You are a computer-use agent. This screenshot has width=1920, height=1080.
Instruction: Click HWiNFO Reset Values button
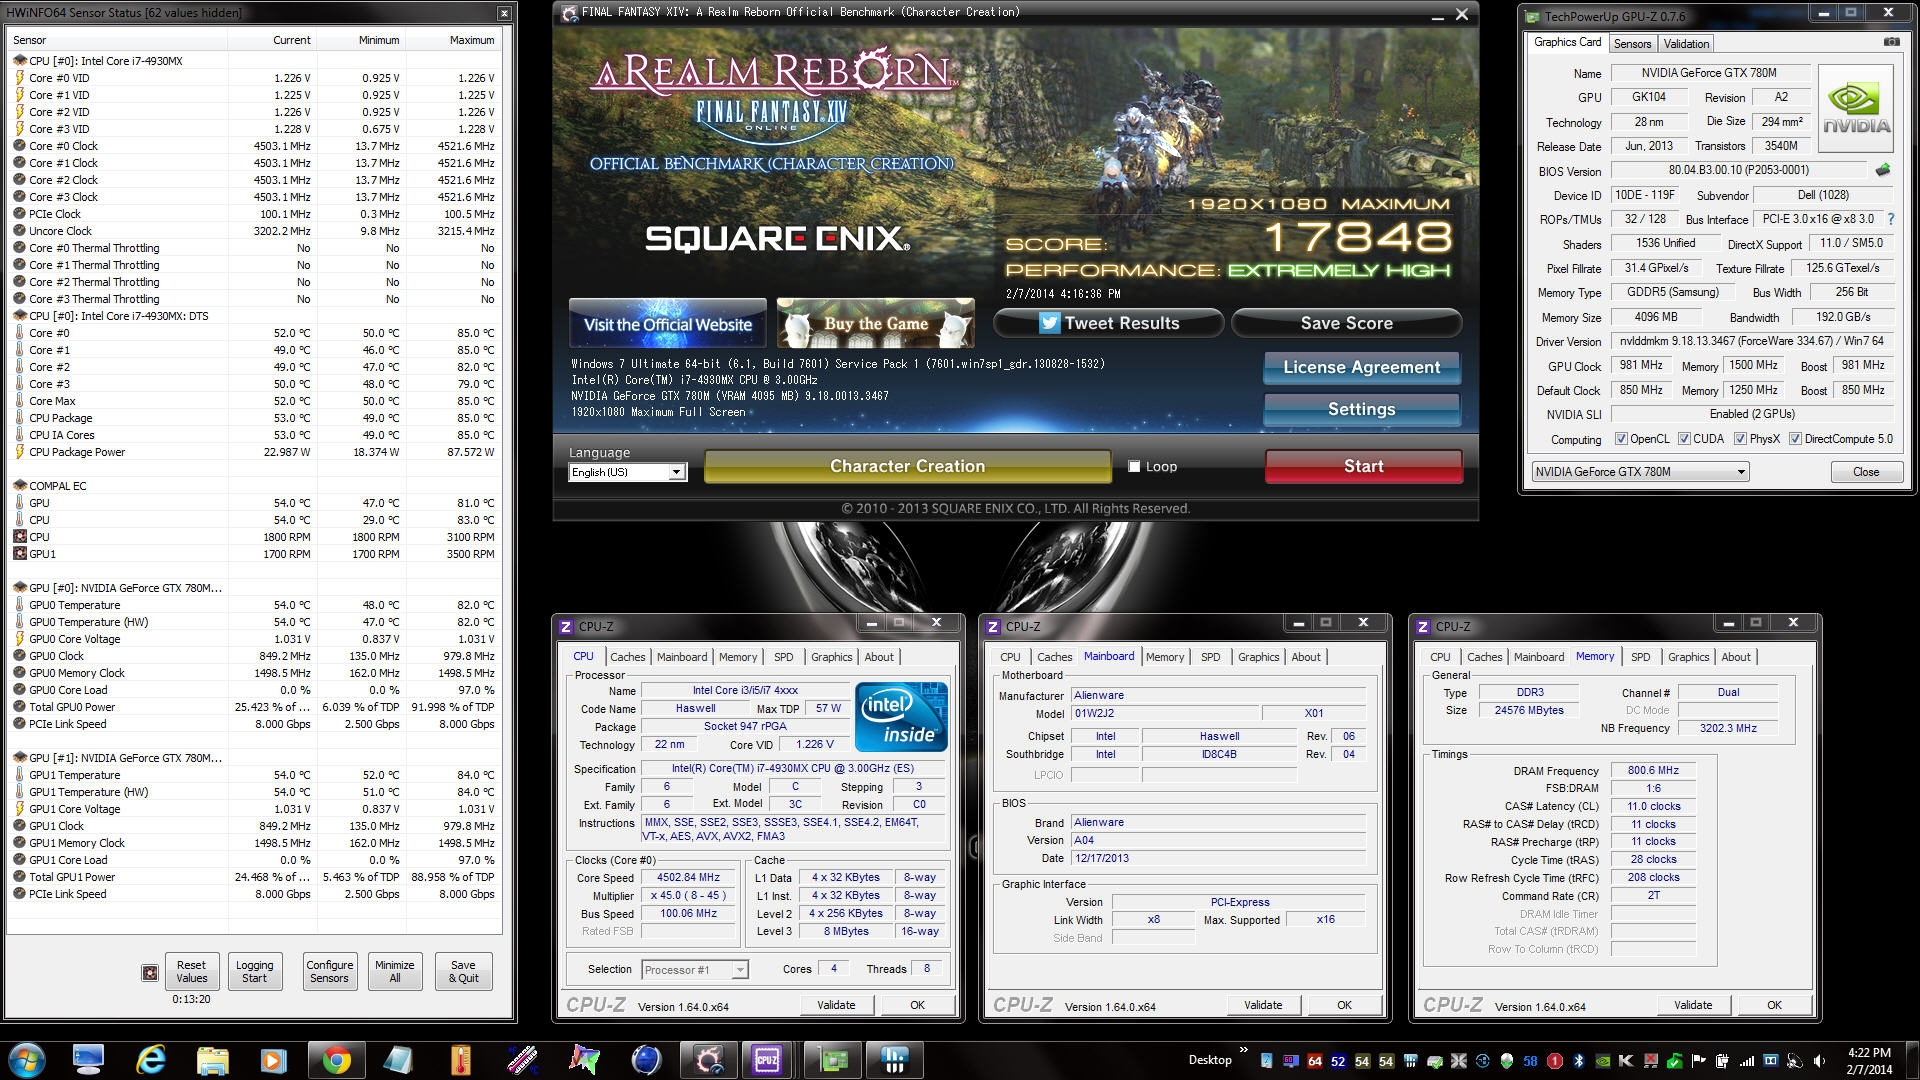click(x=192, y=972)
